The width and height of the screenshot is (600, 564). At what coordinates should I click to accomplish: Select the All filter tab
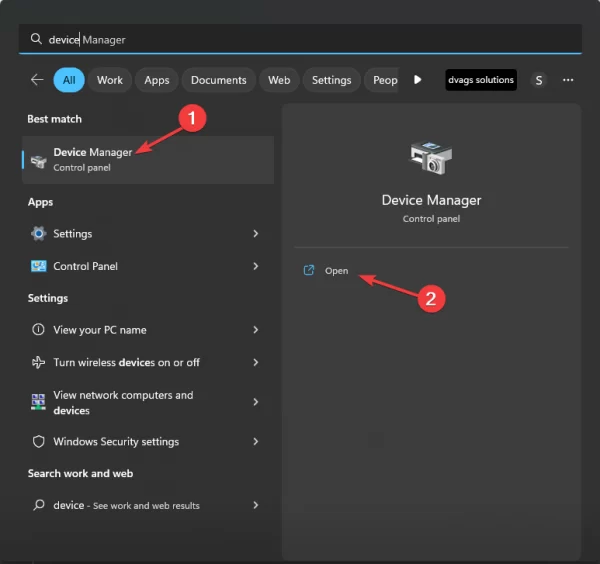69,80
